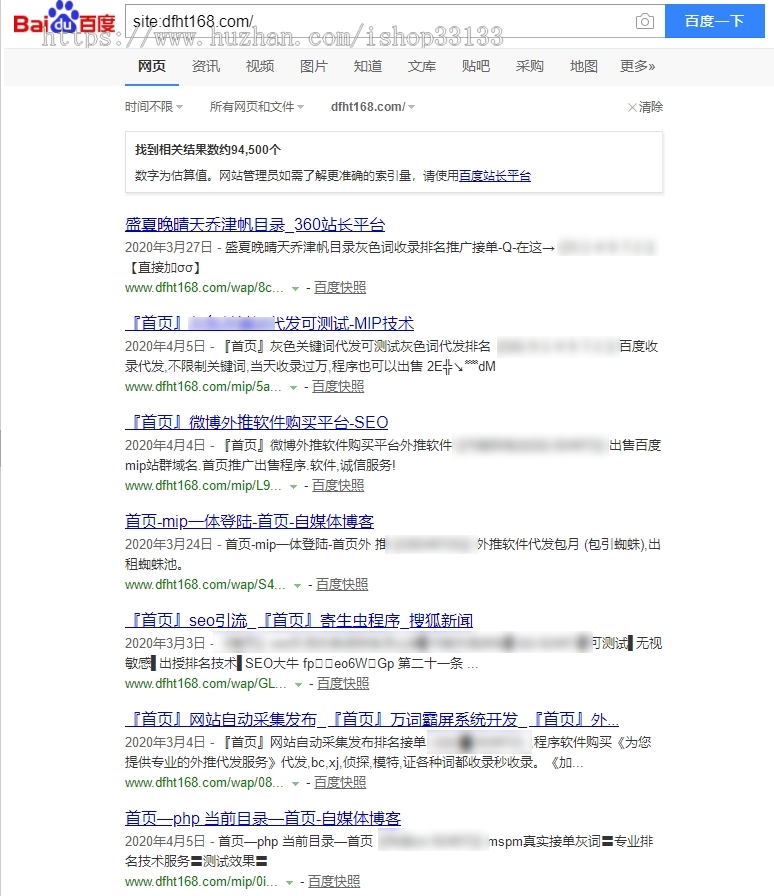The image size is (774, 896).
Task: Open 百度快照 for wap/08 result
Action: click(340, 782)
